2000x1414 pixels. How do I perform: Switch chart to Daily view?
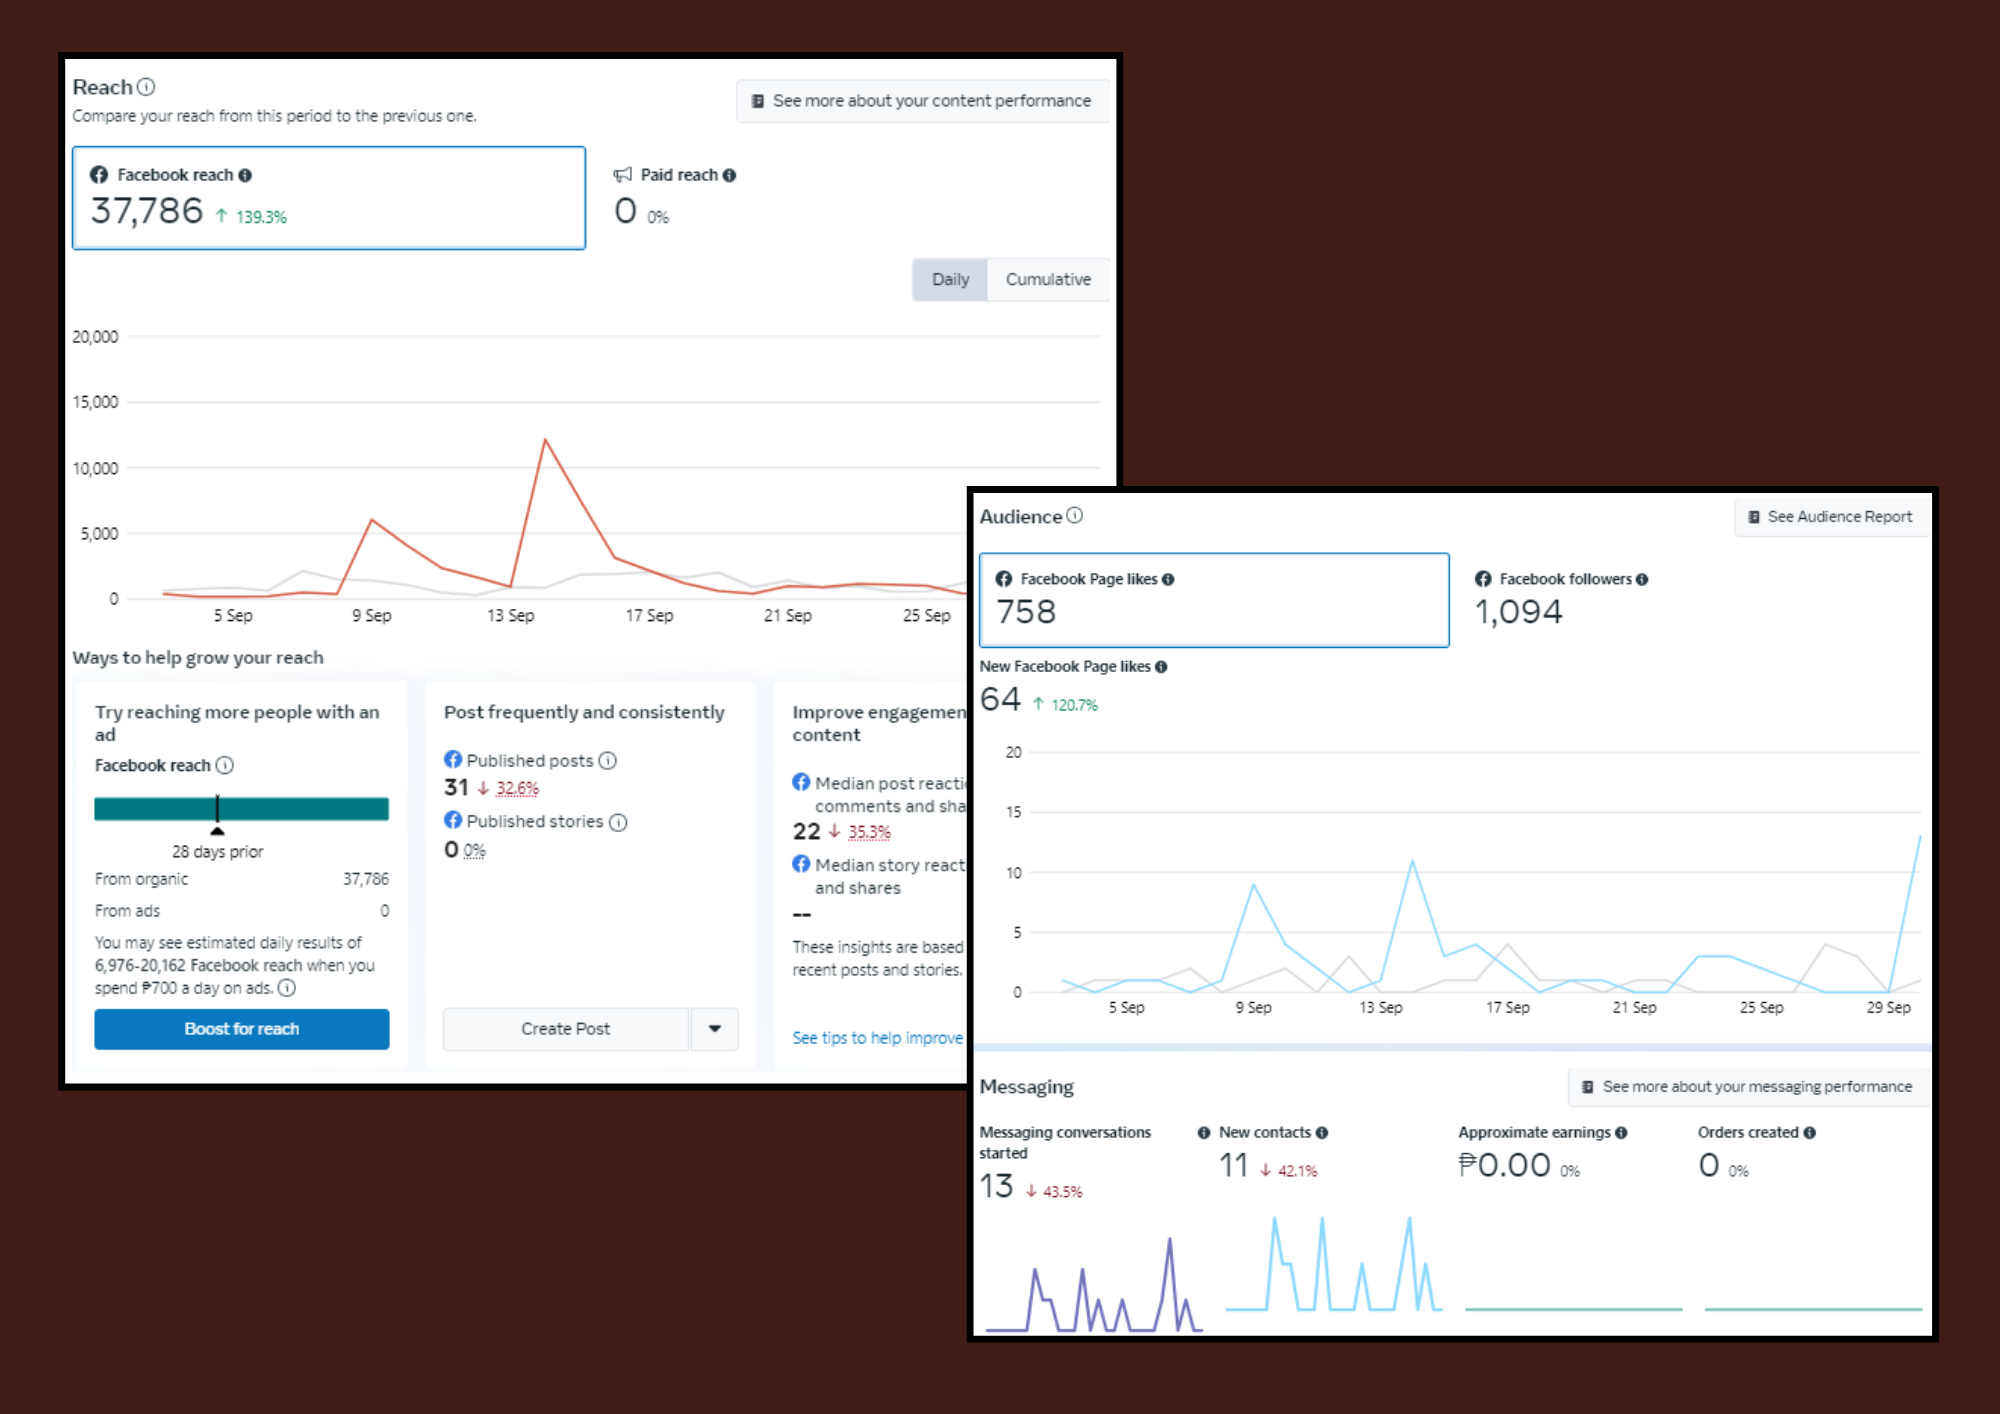(x=950, y=280)
